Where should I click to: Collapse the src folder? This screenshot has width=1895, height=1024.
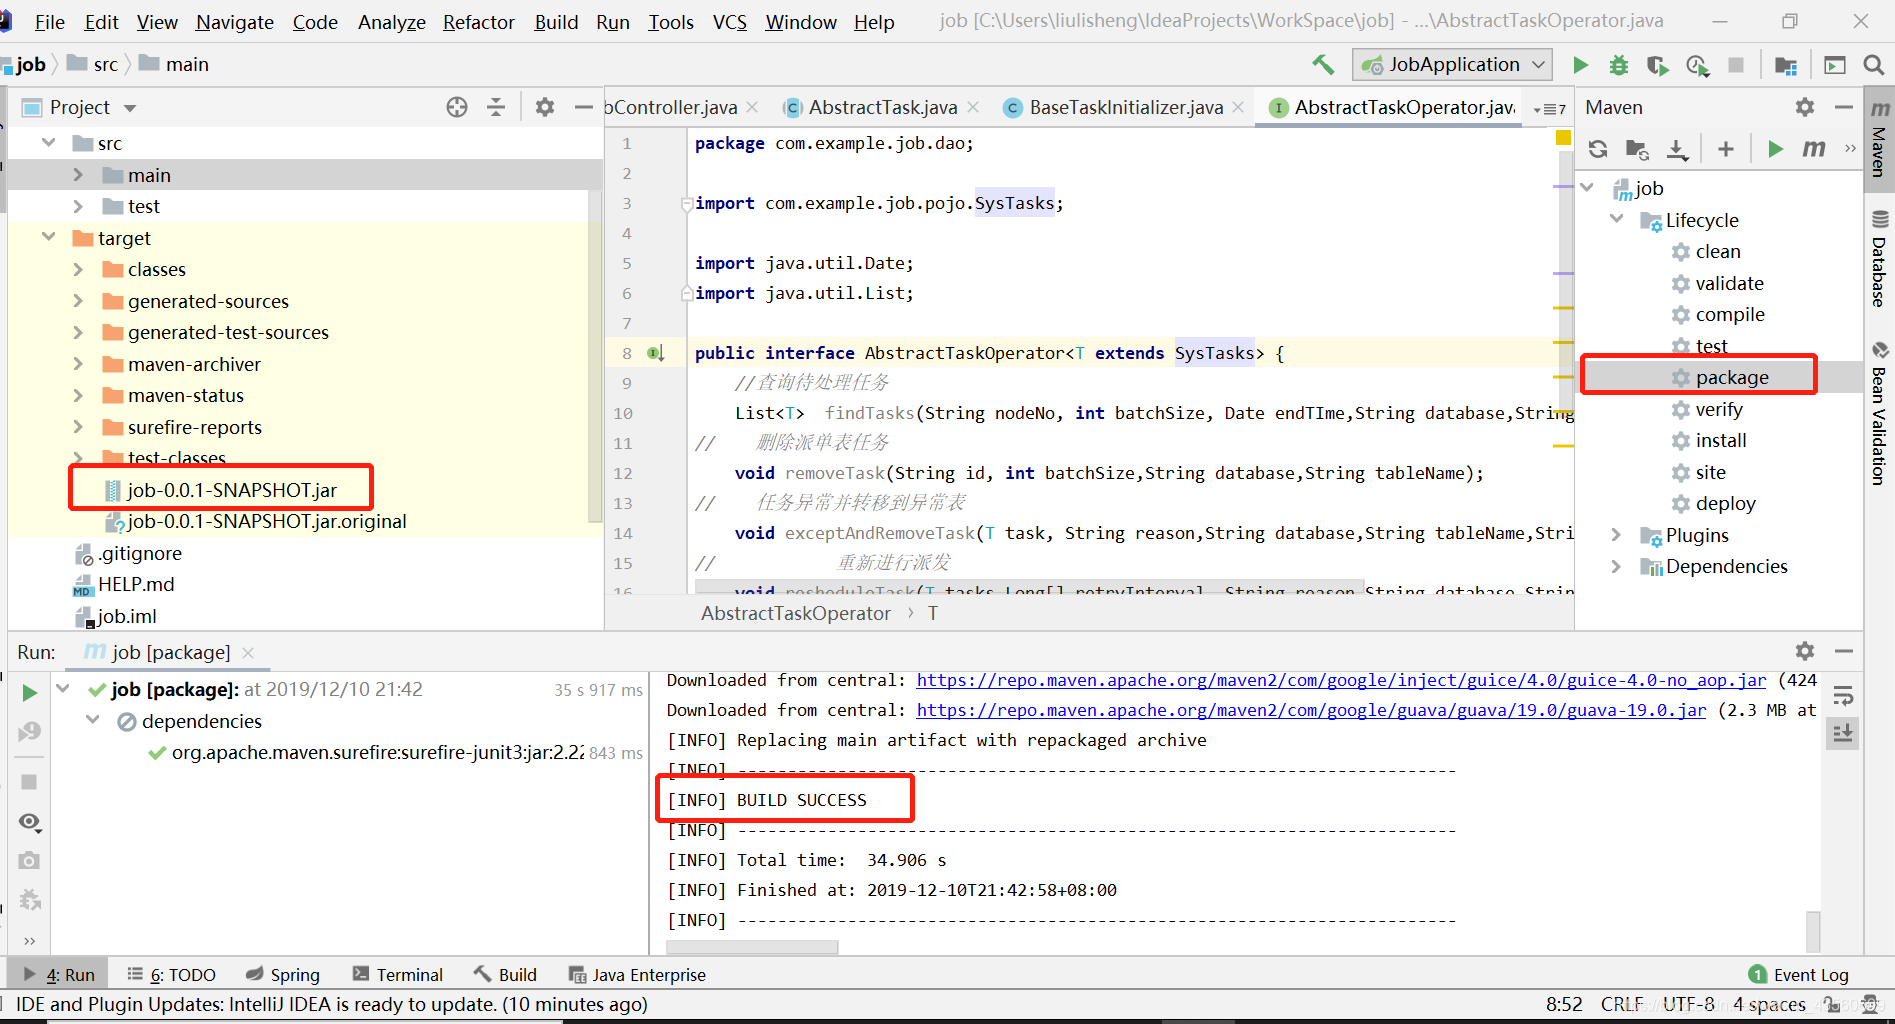(48, 143)
